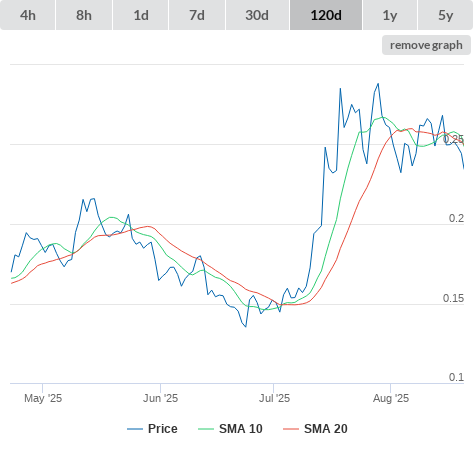Click the 0.15 y-axis value
Screen dimensions: 474x455
pos(453,298)
